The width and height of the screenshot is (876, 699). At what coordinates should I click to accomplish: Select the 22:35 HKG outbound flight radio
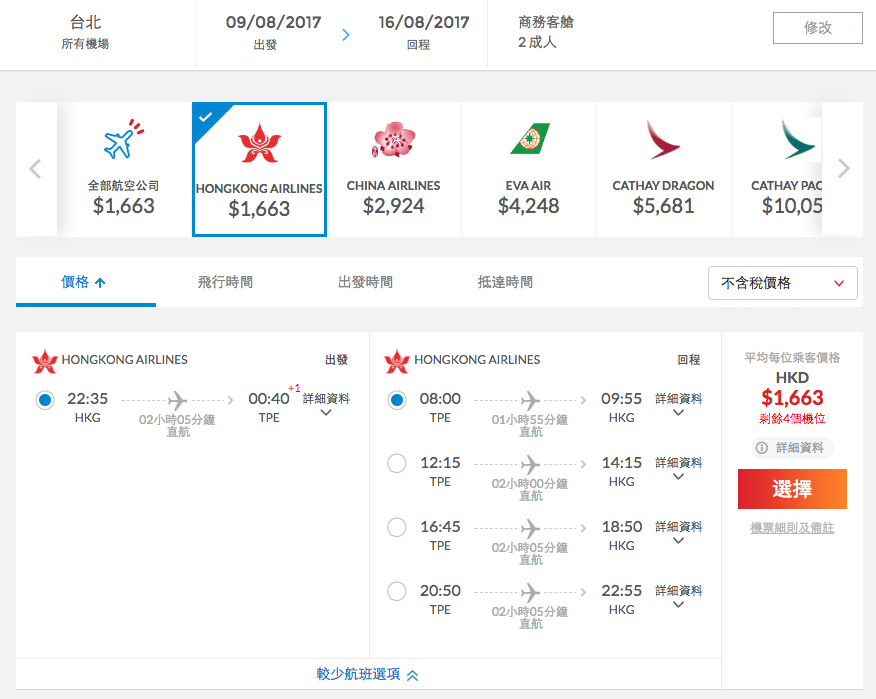click(x=45, y=400)
